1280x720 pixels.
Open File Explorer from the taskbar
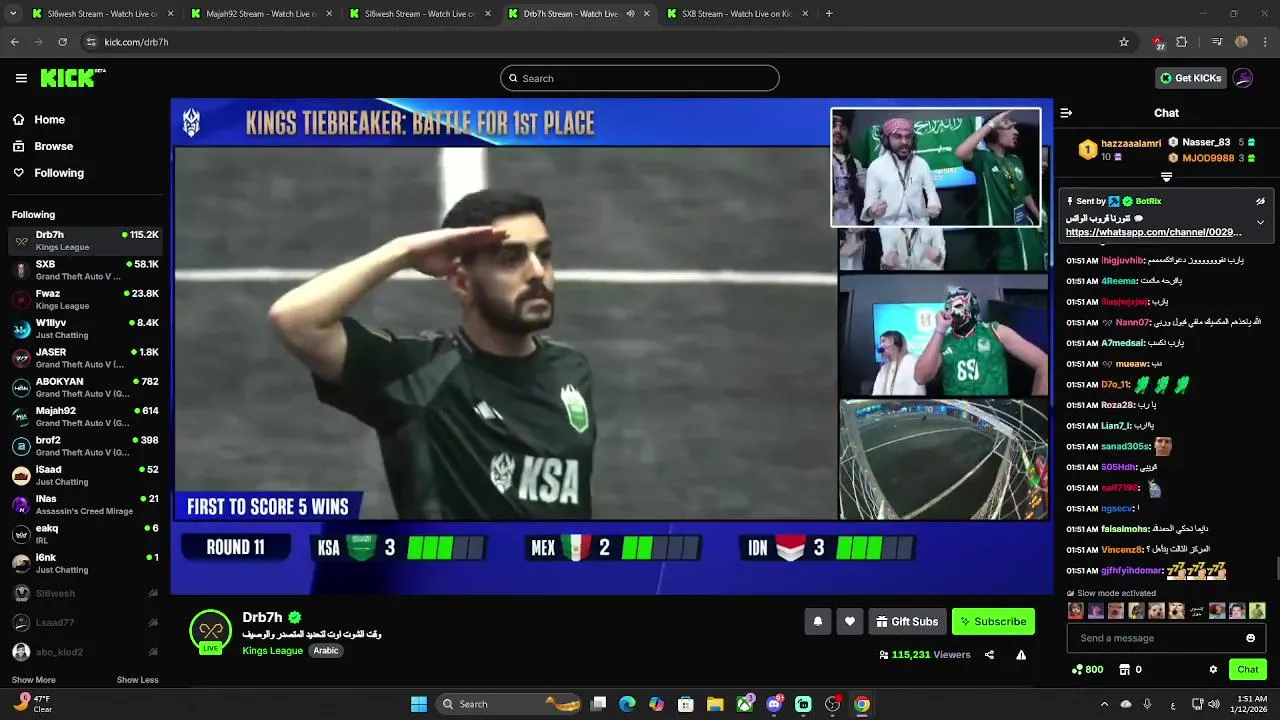(715, 704)
